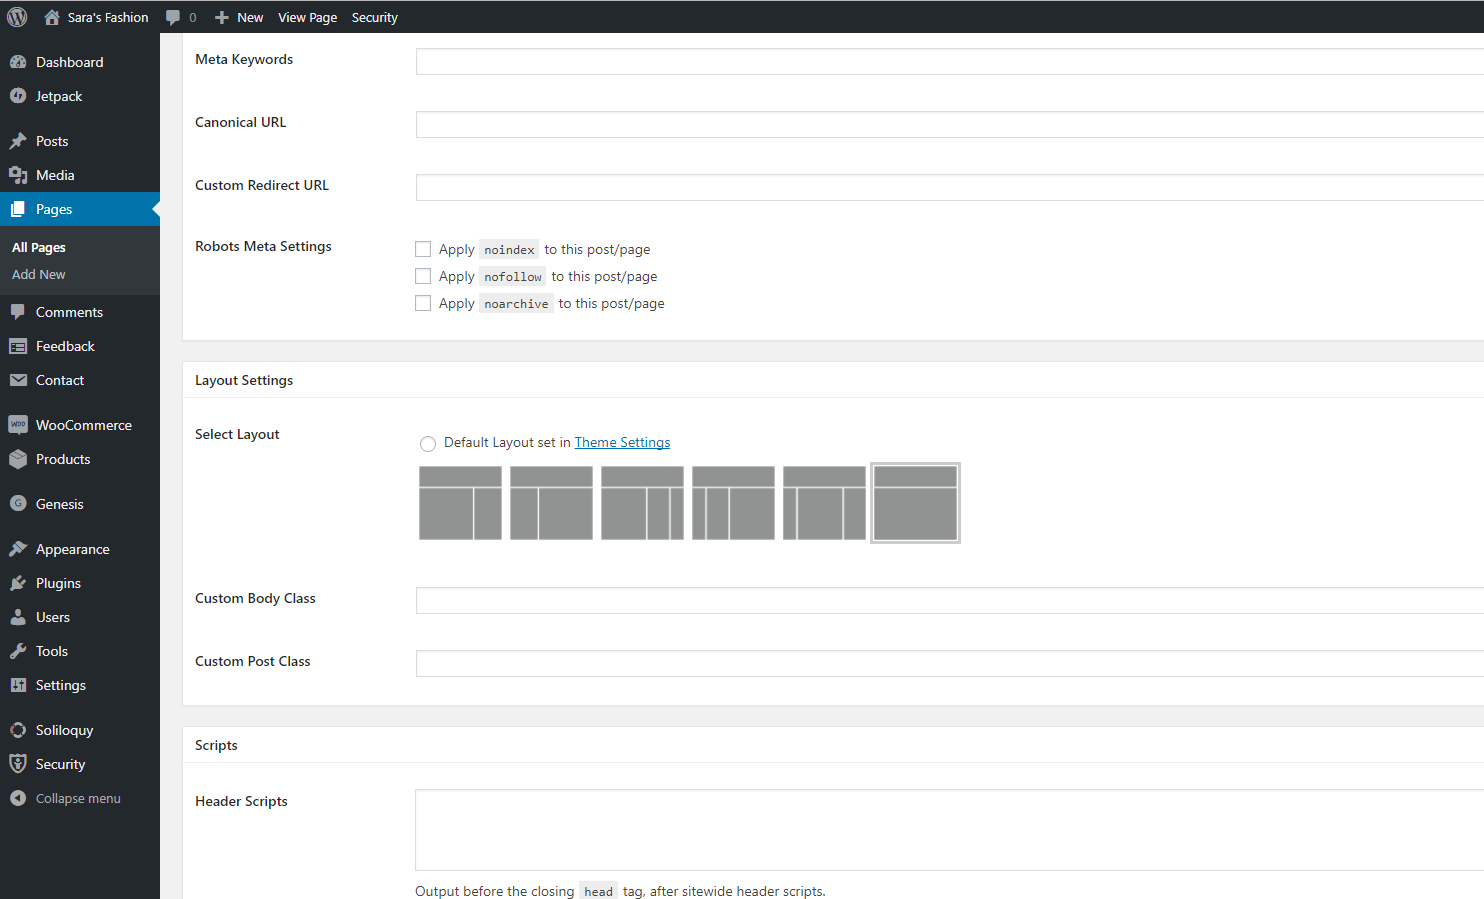Click the Products box icon
This screenshot has width=1484, height=899.
pos(18,459)
